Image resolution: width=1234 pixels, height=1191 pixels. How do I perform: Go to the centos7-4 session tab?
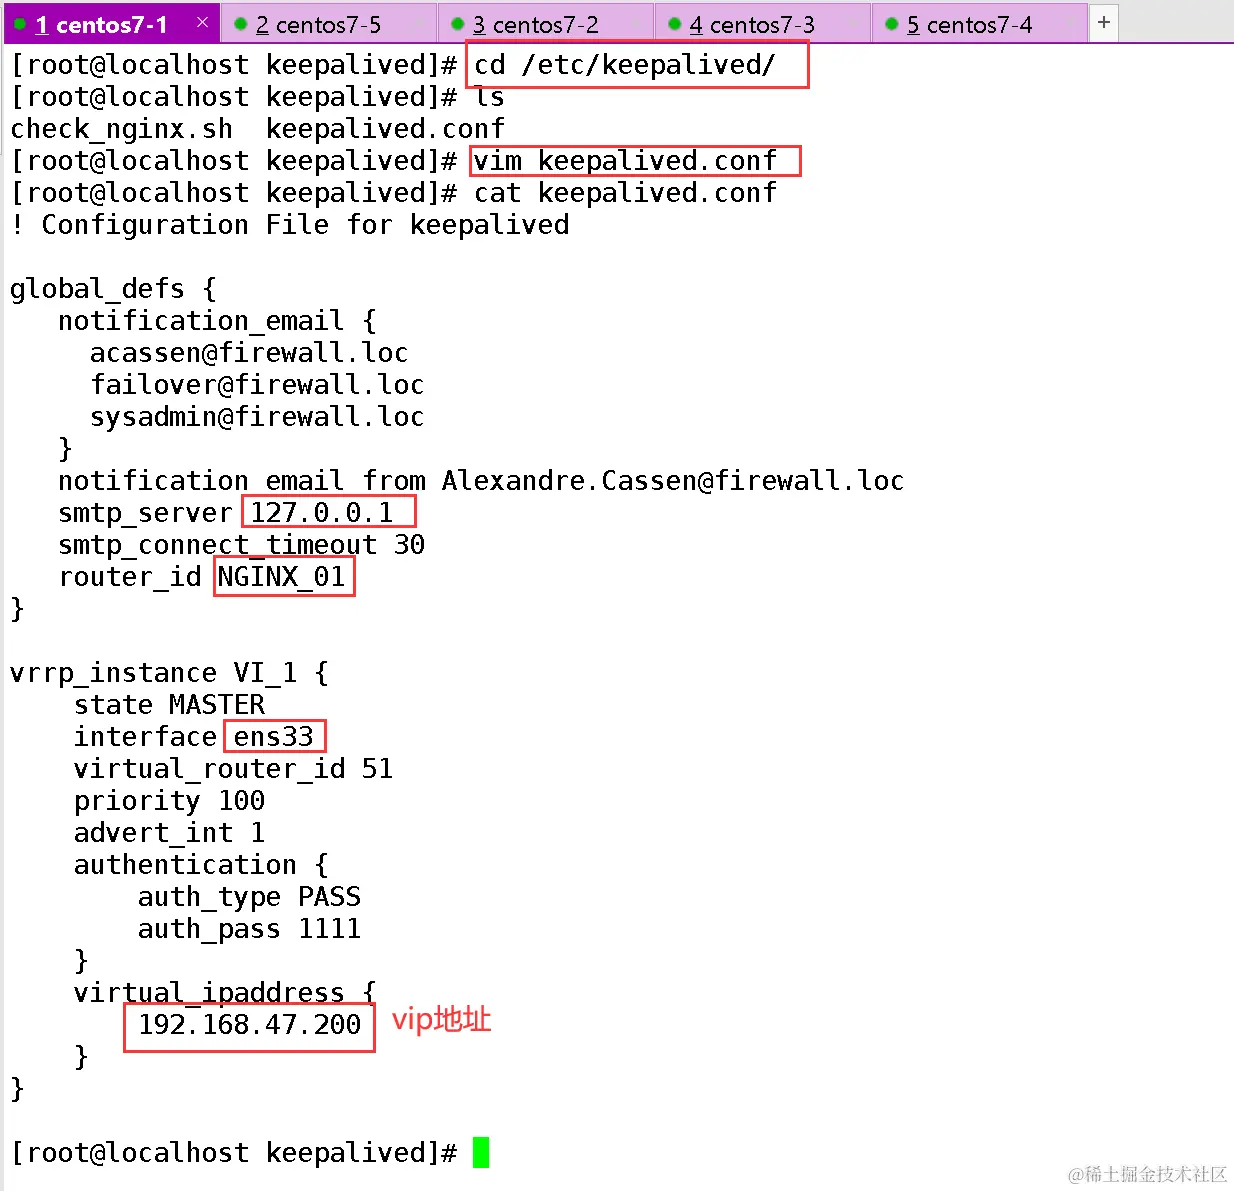pyautogui.click(x=979, y=24)
